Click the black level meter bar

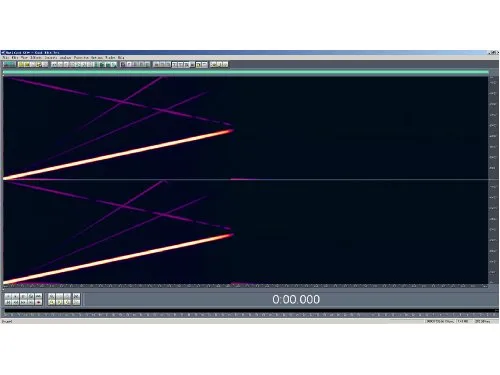[250, 311]
